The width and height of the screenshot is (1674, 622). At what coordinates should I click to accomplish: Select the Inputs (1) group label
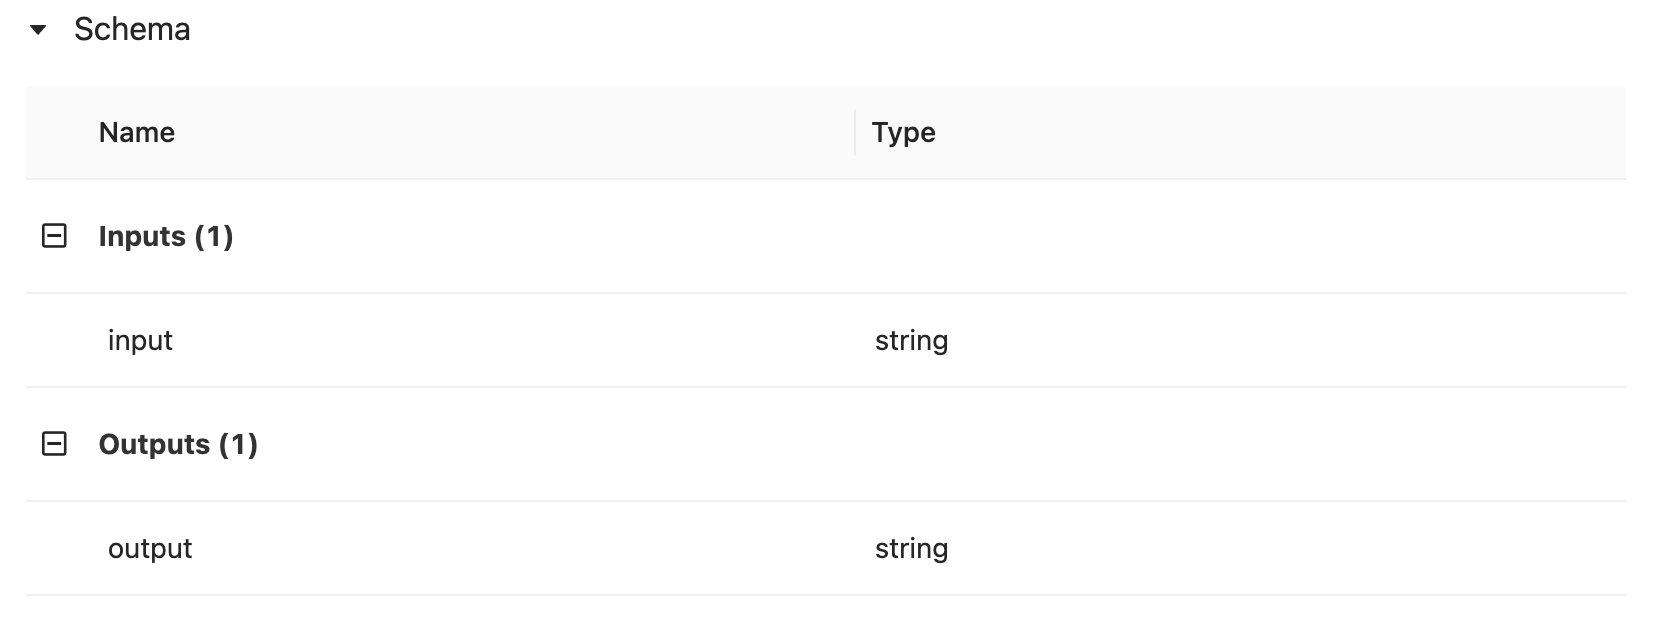click(166, 237)
